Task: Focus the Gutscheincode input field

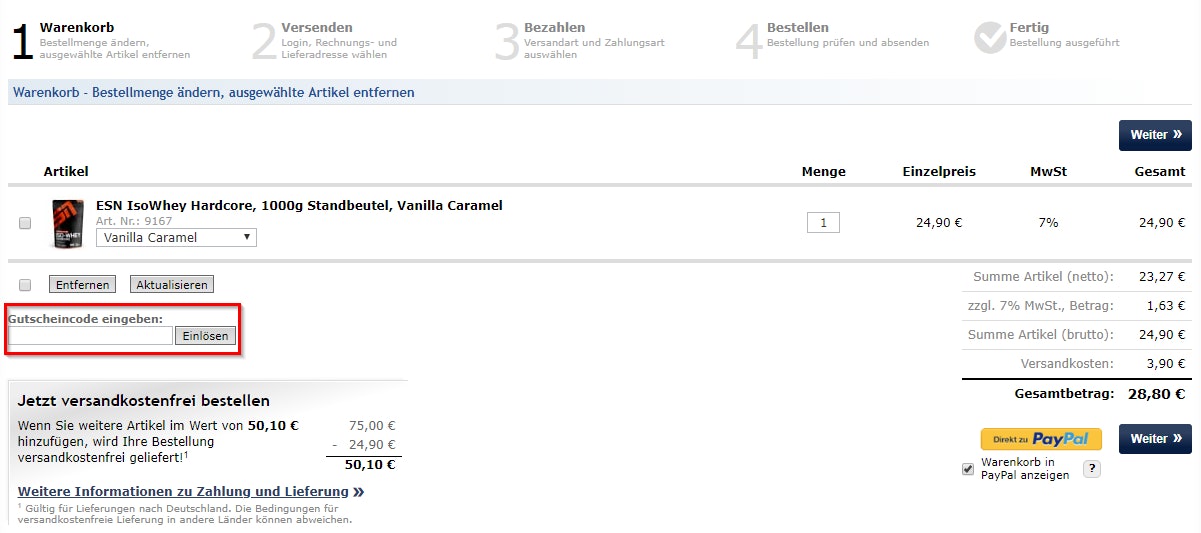Action: pyautogui.click(x=90, y=336)
